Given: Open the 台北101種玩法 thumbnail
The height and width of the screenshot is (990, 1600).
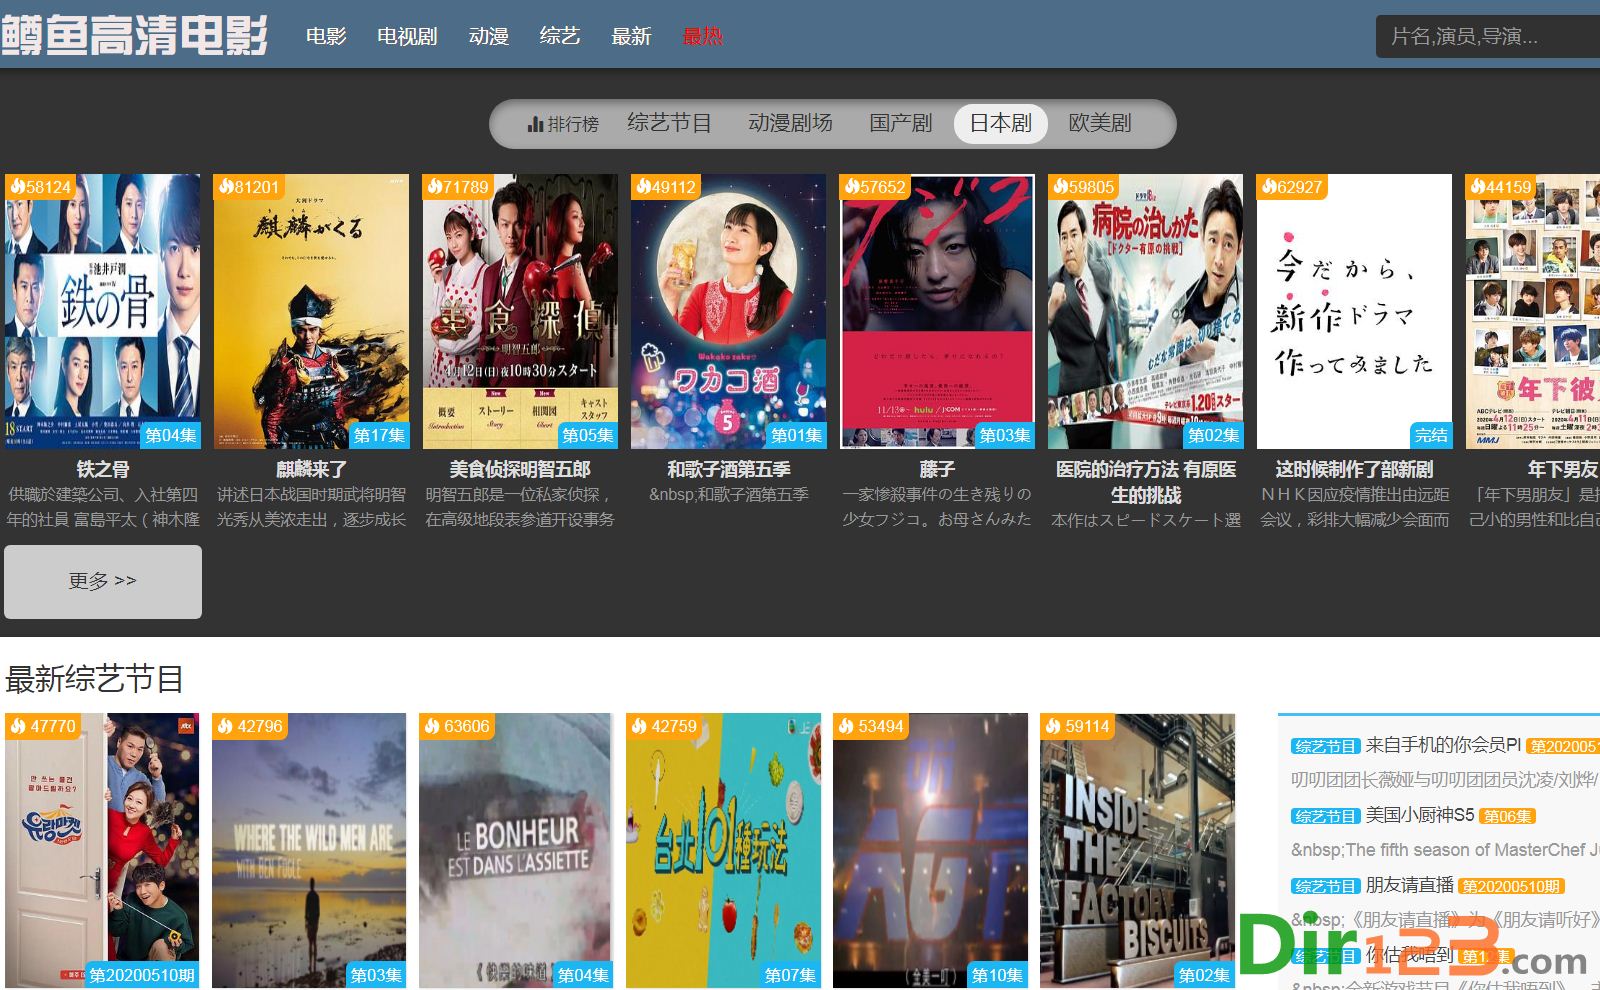Looking at the screenshot, I should (723, 850).
